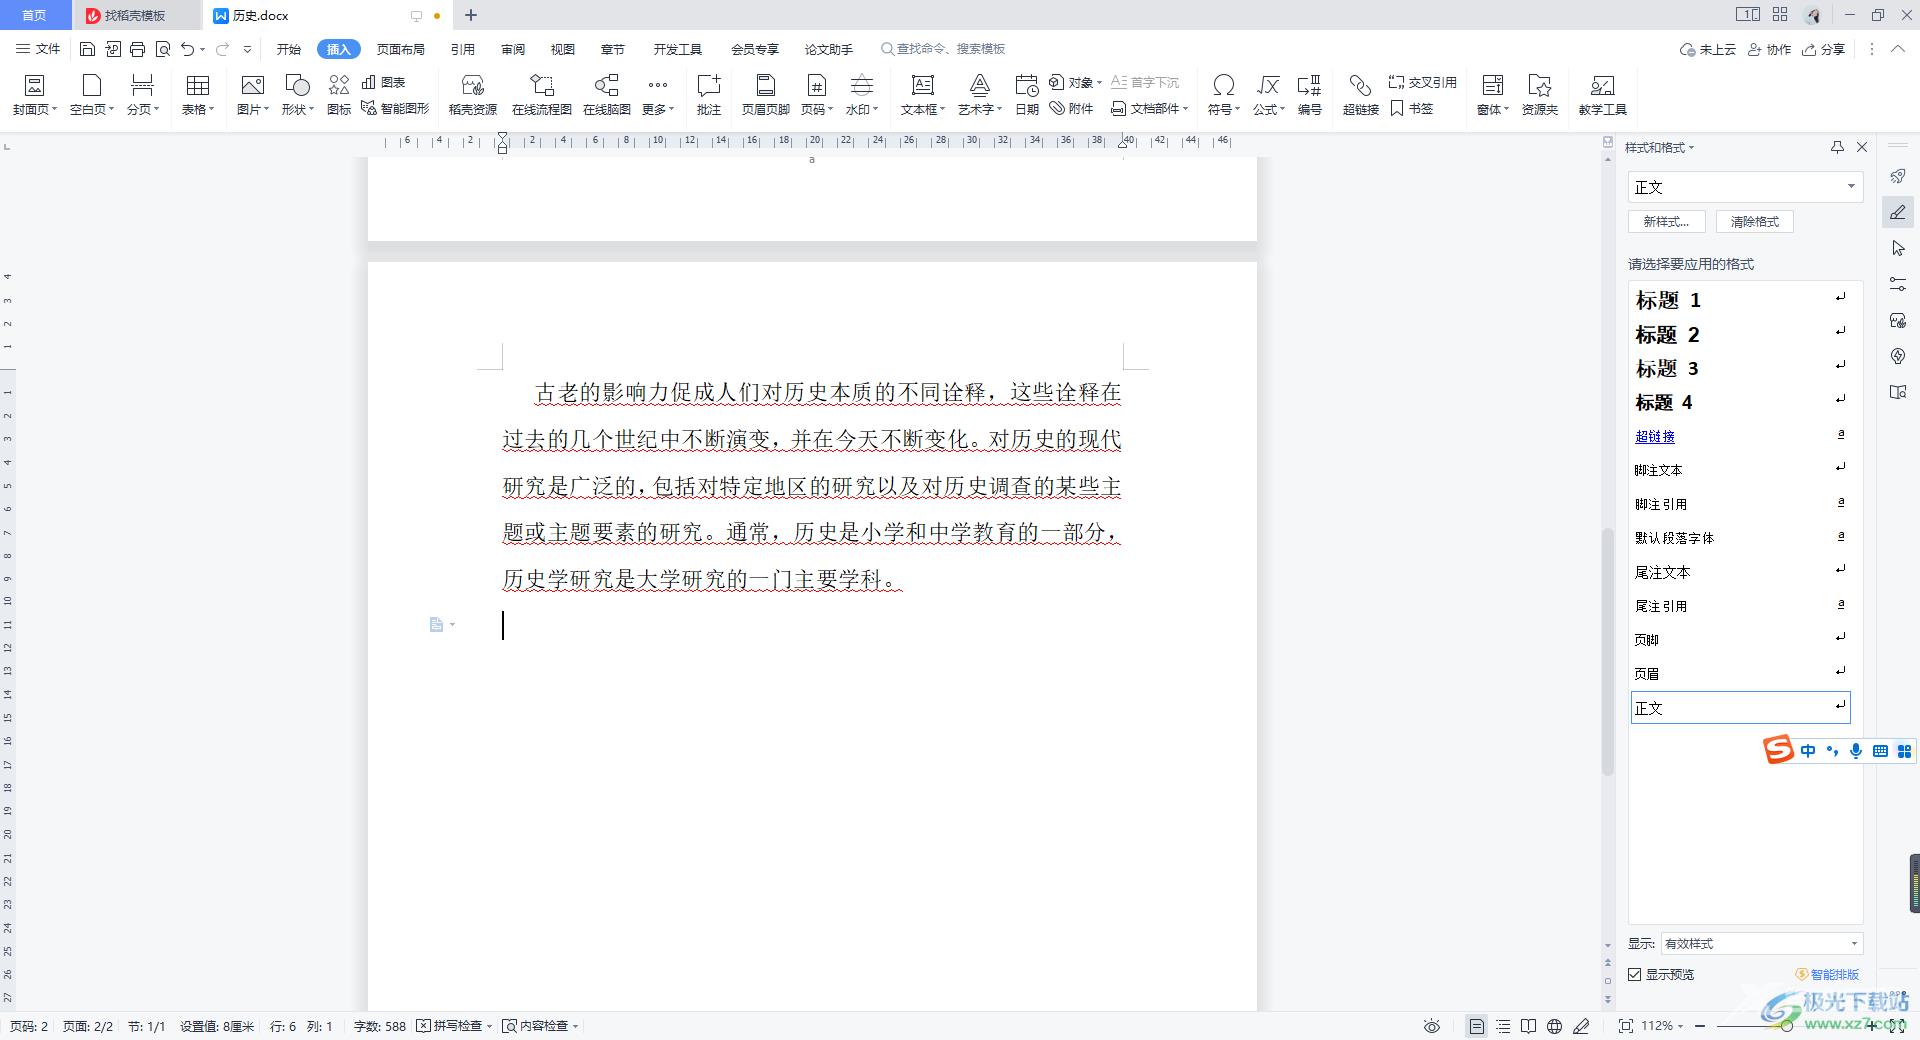
Task: Insert a 超链接 hyperlink
Action: [x=1360, y=95]
